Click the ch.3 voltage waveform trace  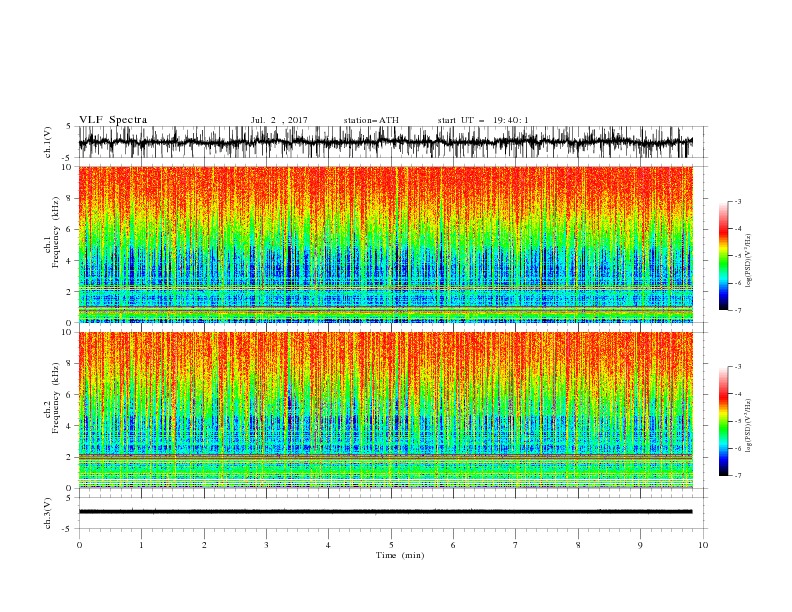pos(385,512)
